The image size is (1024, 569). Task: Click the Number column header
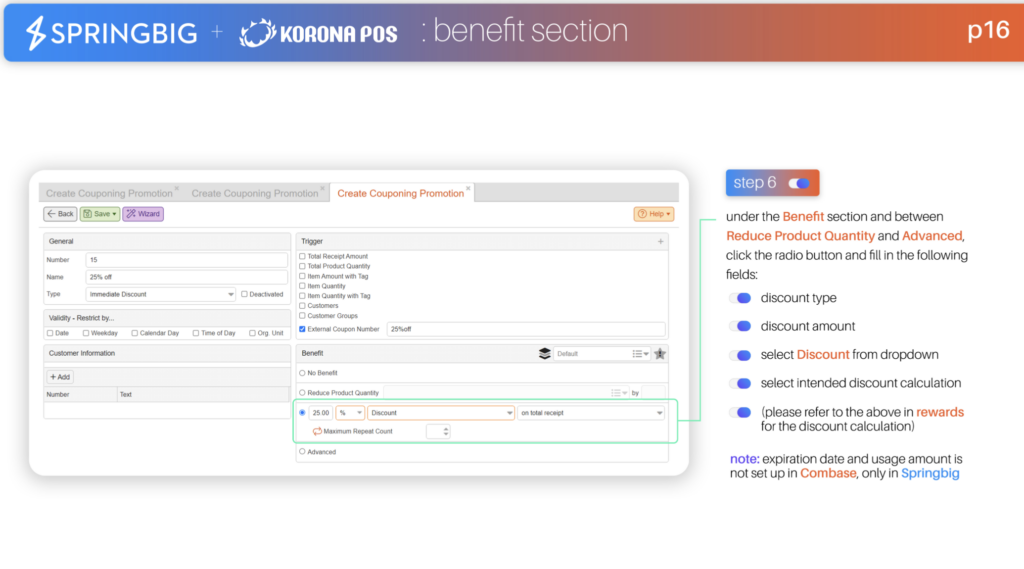(80, 395)
